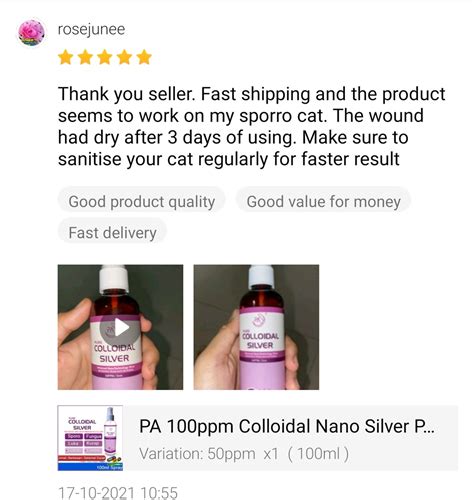Viewport: 474px width, 500px height.
Task: Click the second rating star
Action: pos(85,57)
